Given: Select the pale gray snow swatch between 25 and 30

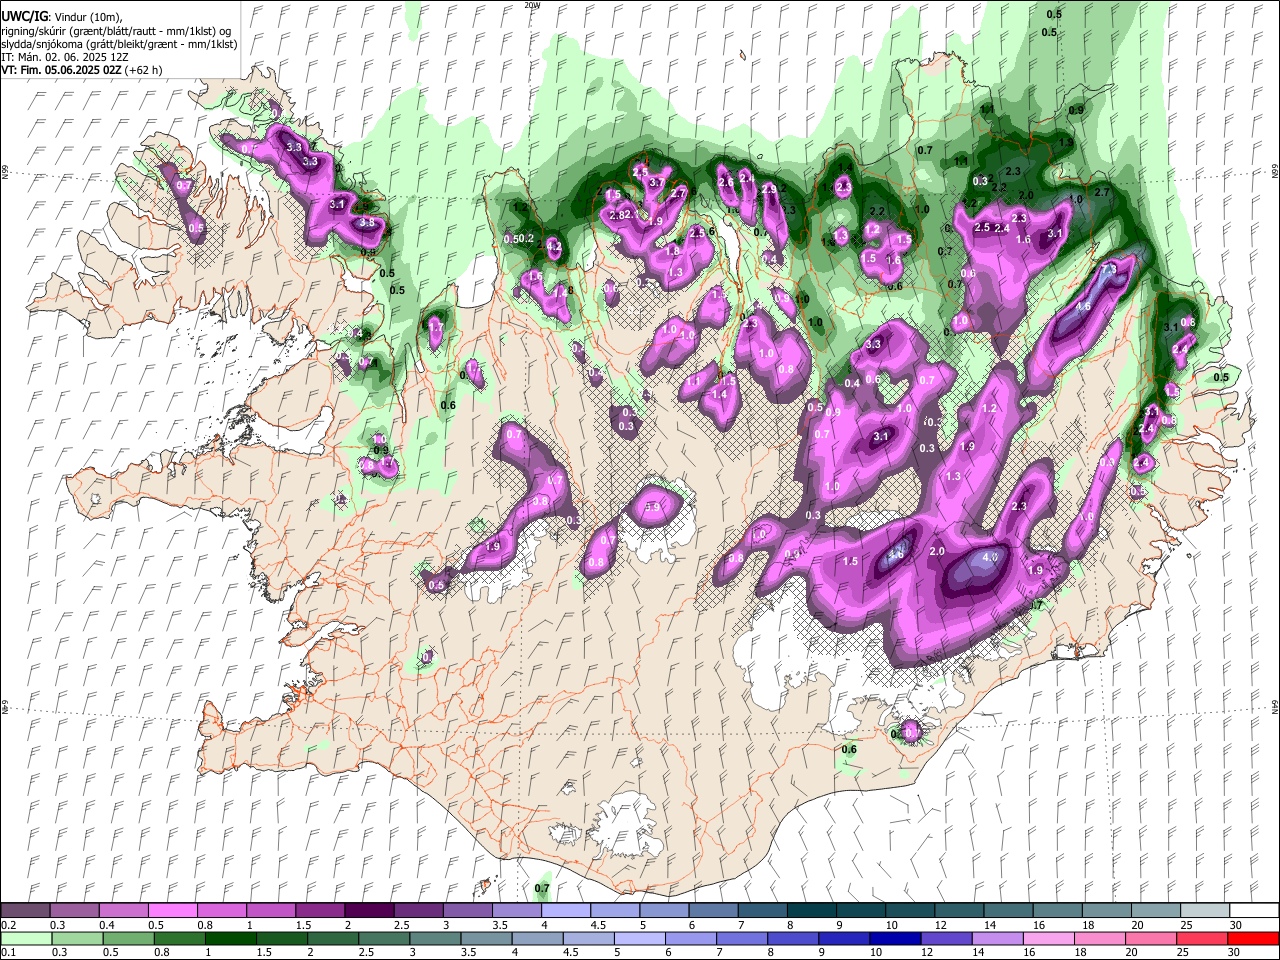Looking at the screenshot, I should pos(1206,911).
